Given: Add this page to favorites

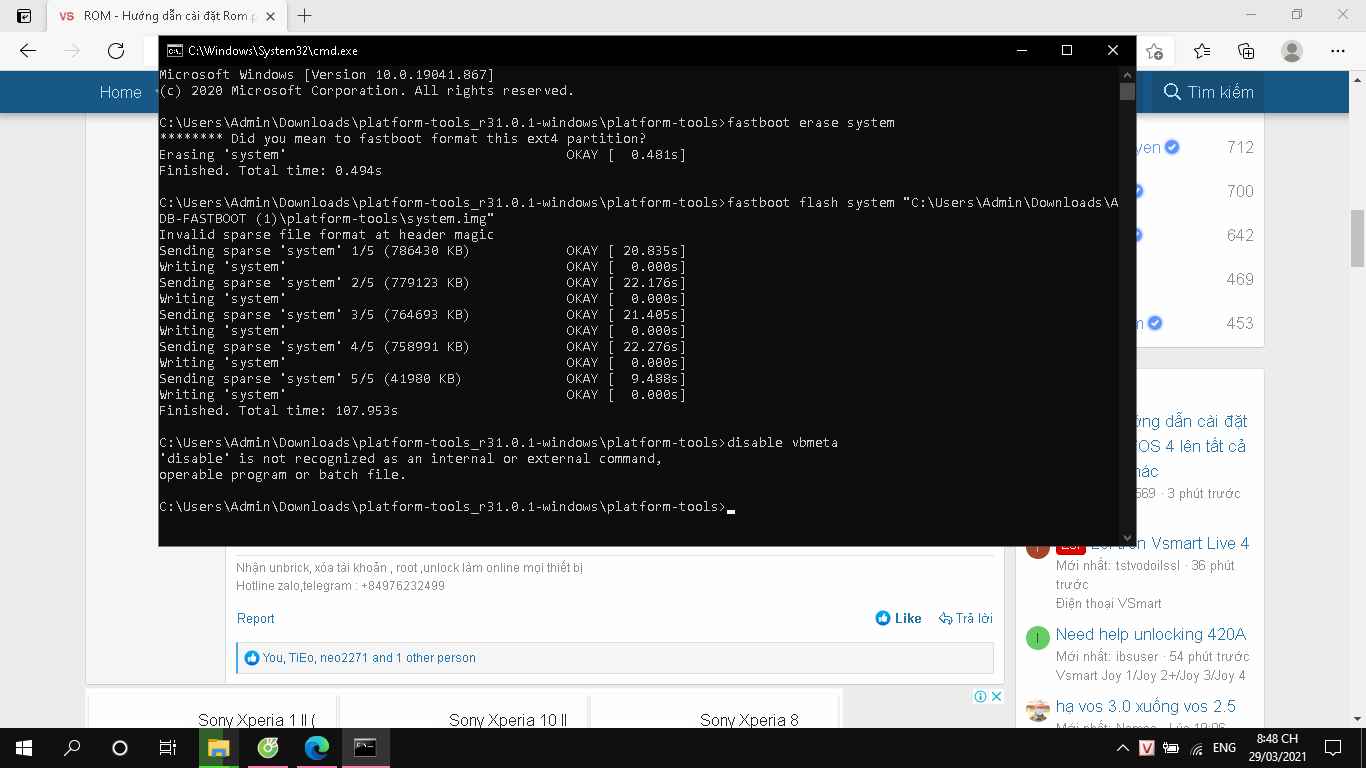Looking at the screenshot, I should coord(1155,51).
